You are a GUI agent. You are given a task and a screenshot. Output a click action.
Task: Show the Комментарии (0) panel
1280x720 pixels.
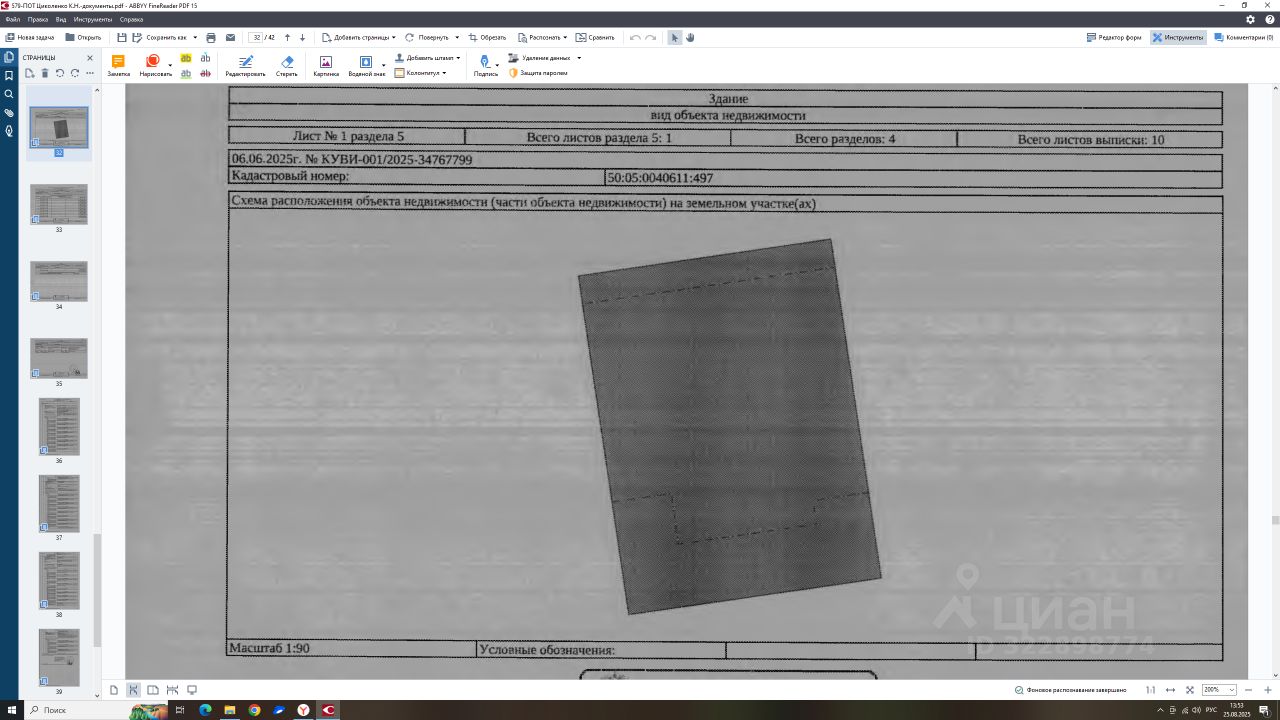(1243, 37)
